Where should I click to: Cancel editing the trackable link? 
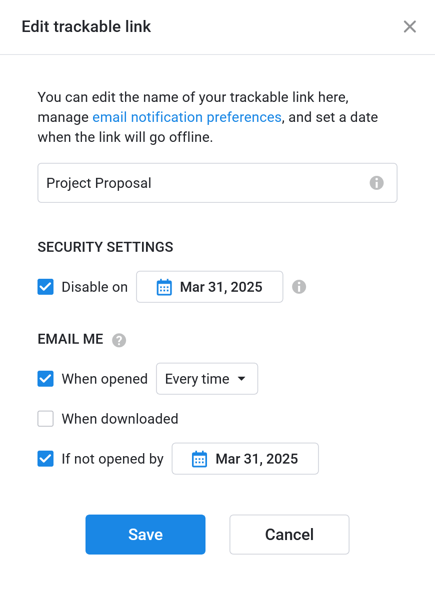[289, 535]
